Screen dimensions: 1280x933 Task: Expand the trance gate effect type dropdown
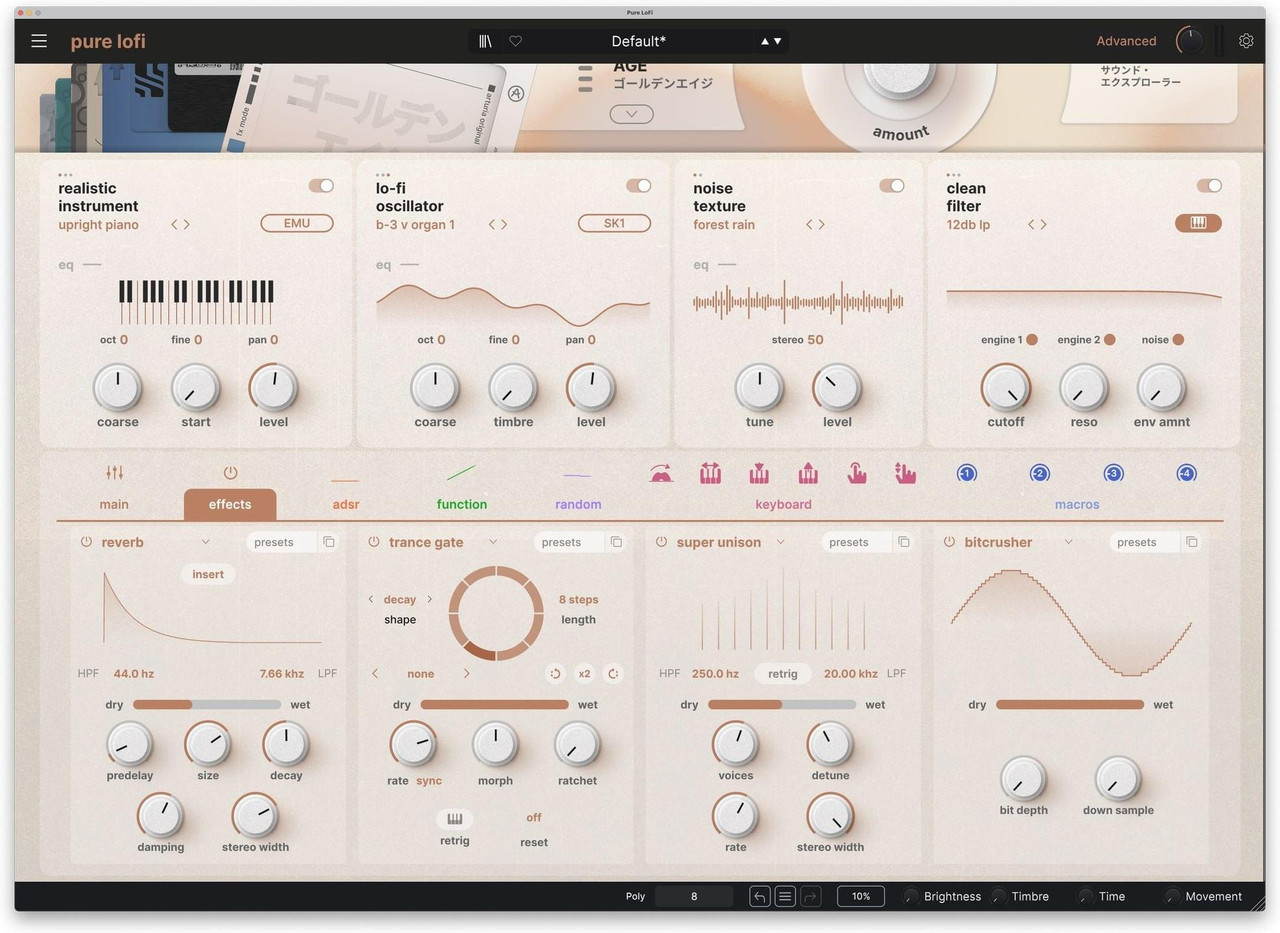493,542
